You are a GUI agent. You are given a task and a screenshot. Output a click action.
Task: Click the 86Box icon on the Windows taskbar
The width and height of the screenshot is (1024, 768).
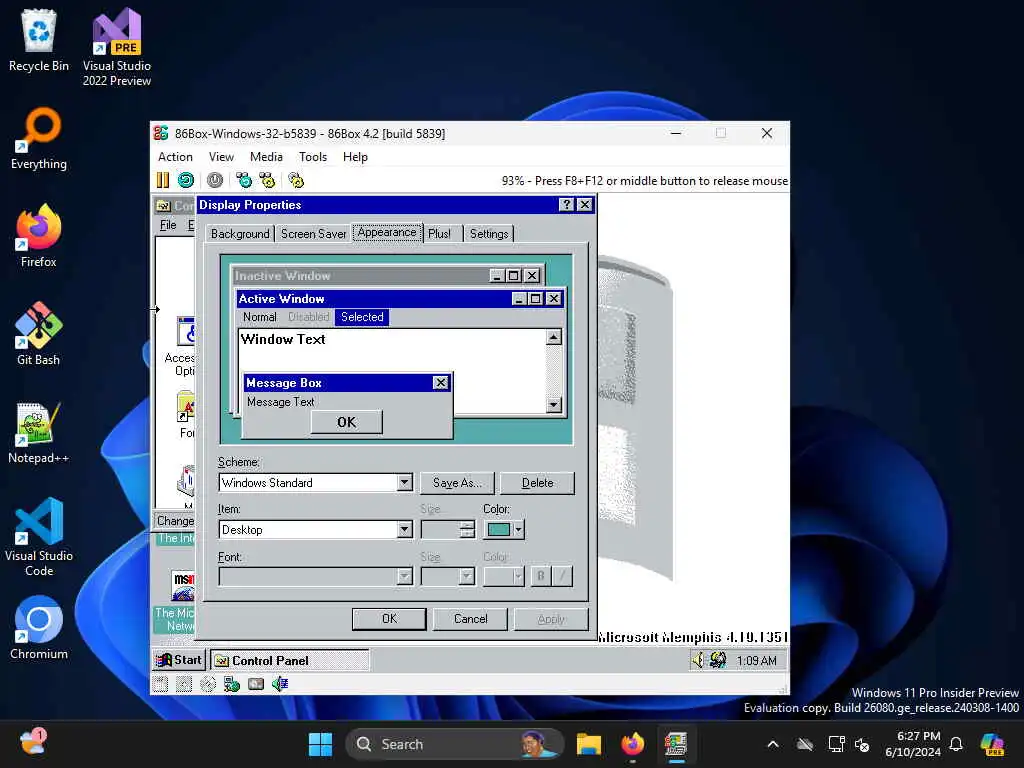[x=676, y=744]
